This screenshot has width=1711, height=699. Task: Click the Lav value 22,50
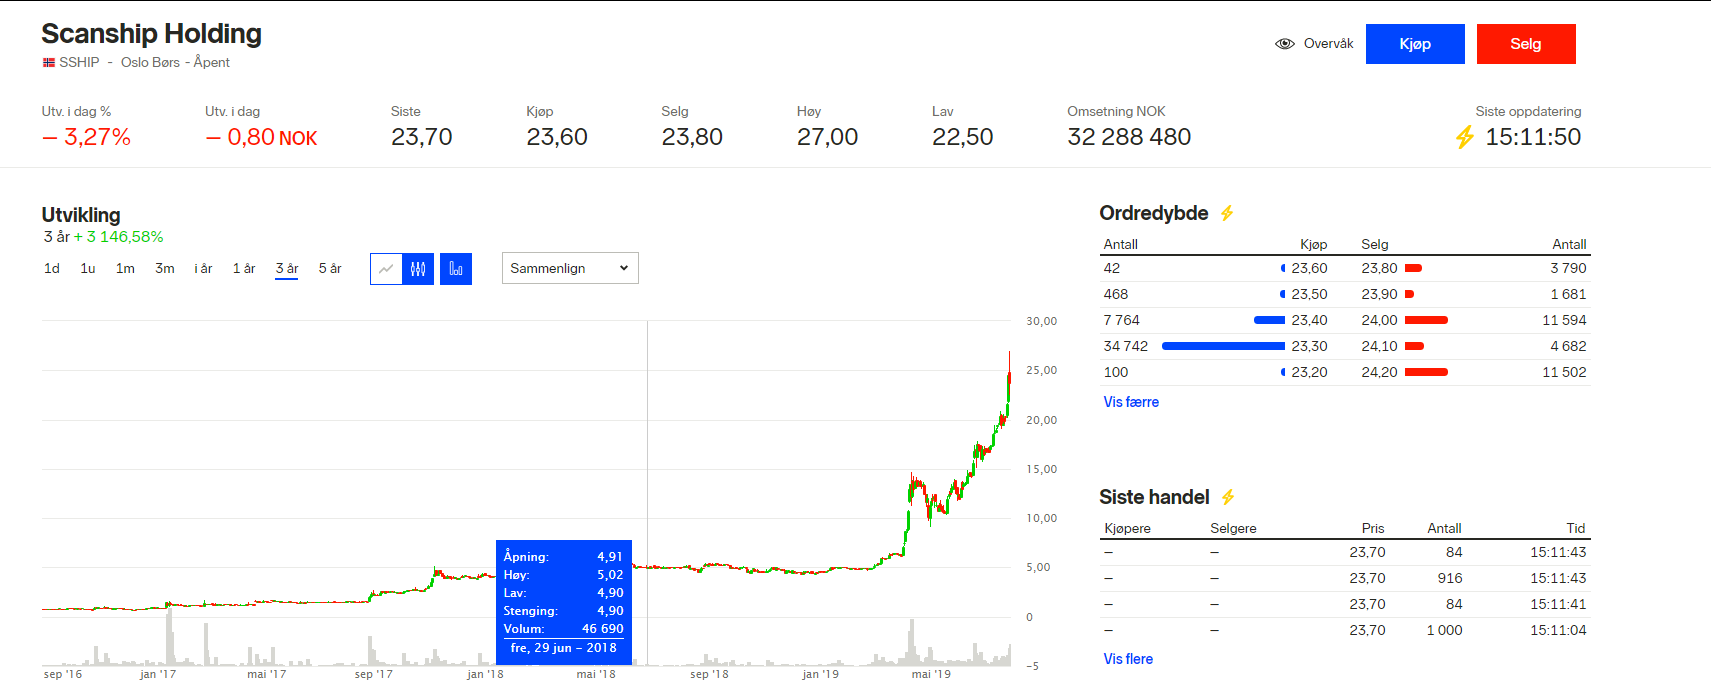tap(962, 137)
